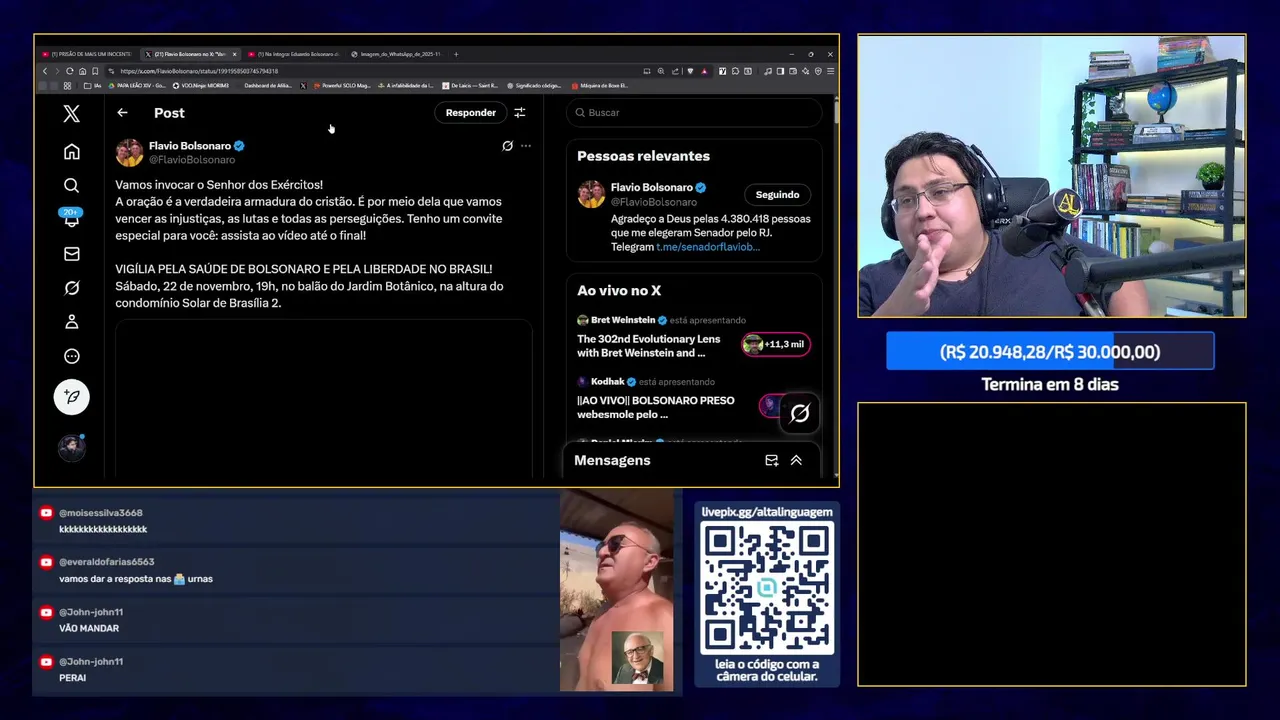Open the Messages envelope in sidebar

(71, 254)
